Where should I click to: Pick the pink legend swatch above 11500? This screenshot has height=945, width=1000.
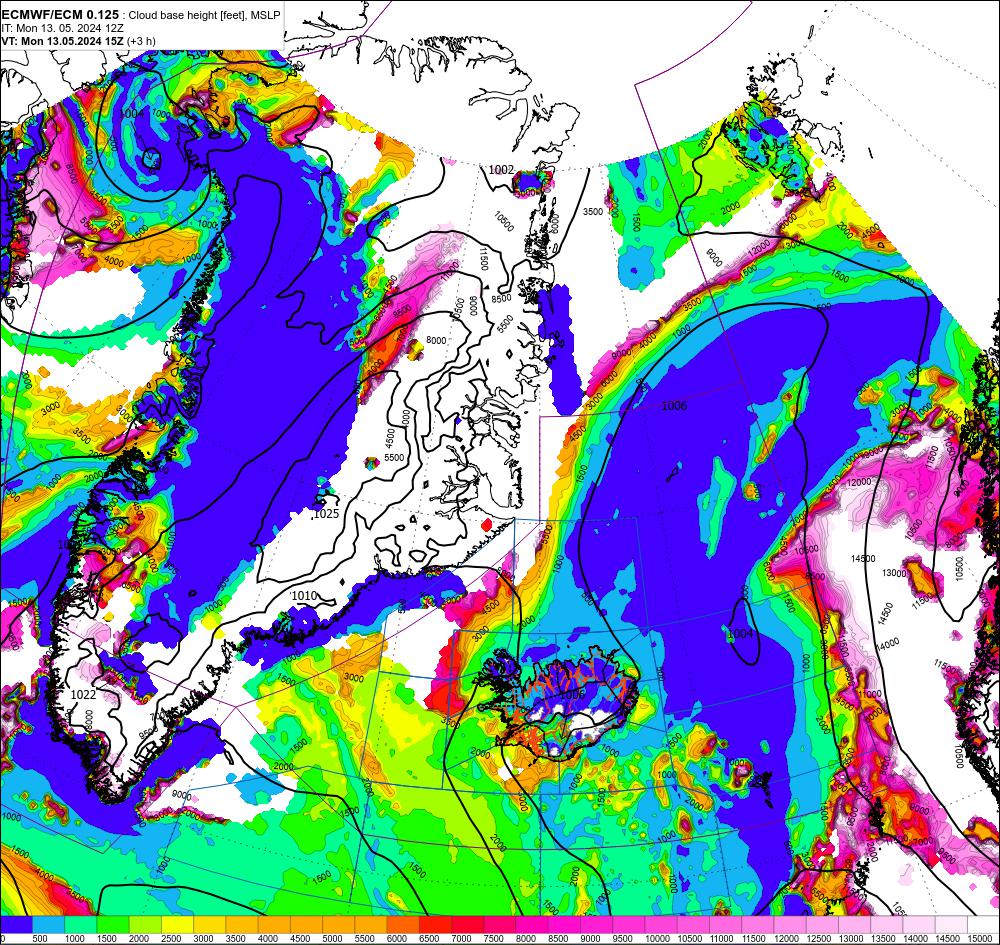758,925
